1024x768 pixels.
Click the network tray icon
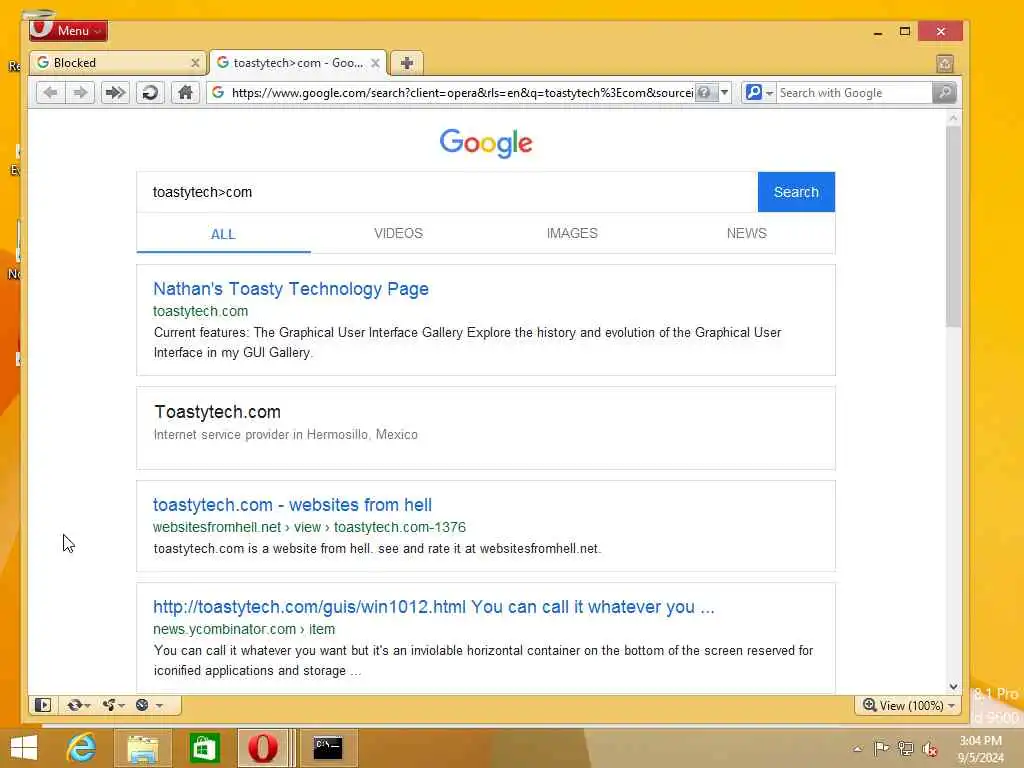905,748
